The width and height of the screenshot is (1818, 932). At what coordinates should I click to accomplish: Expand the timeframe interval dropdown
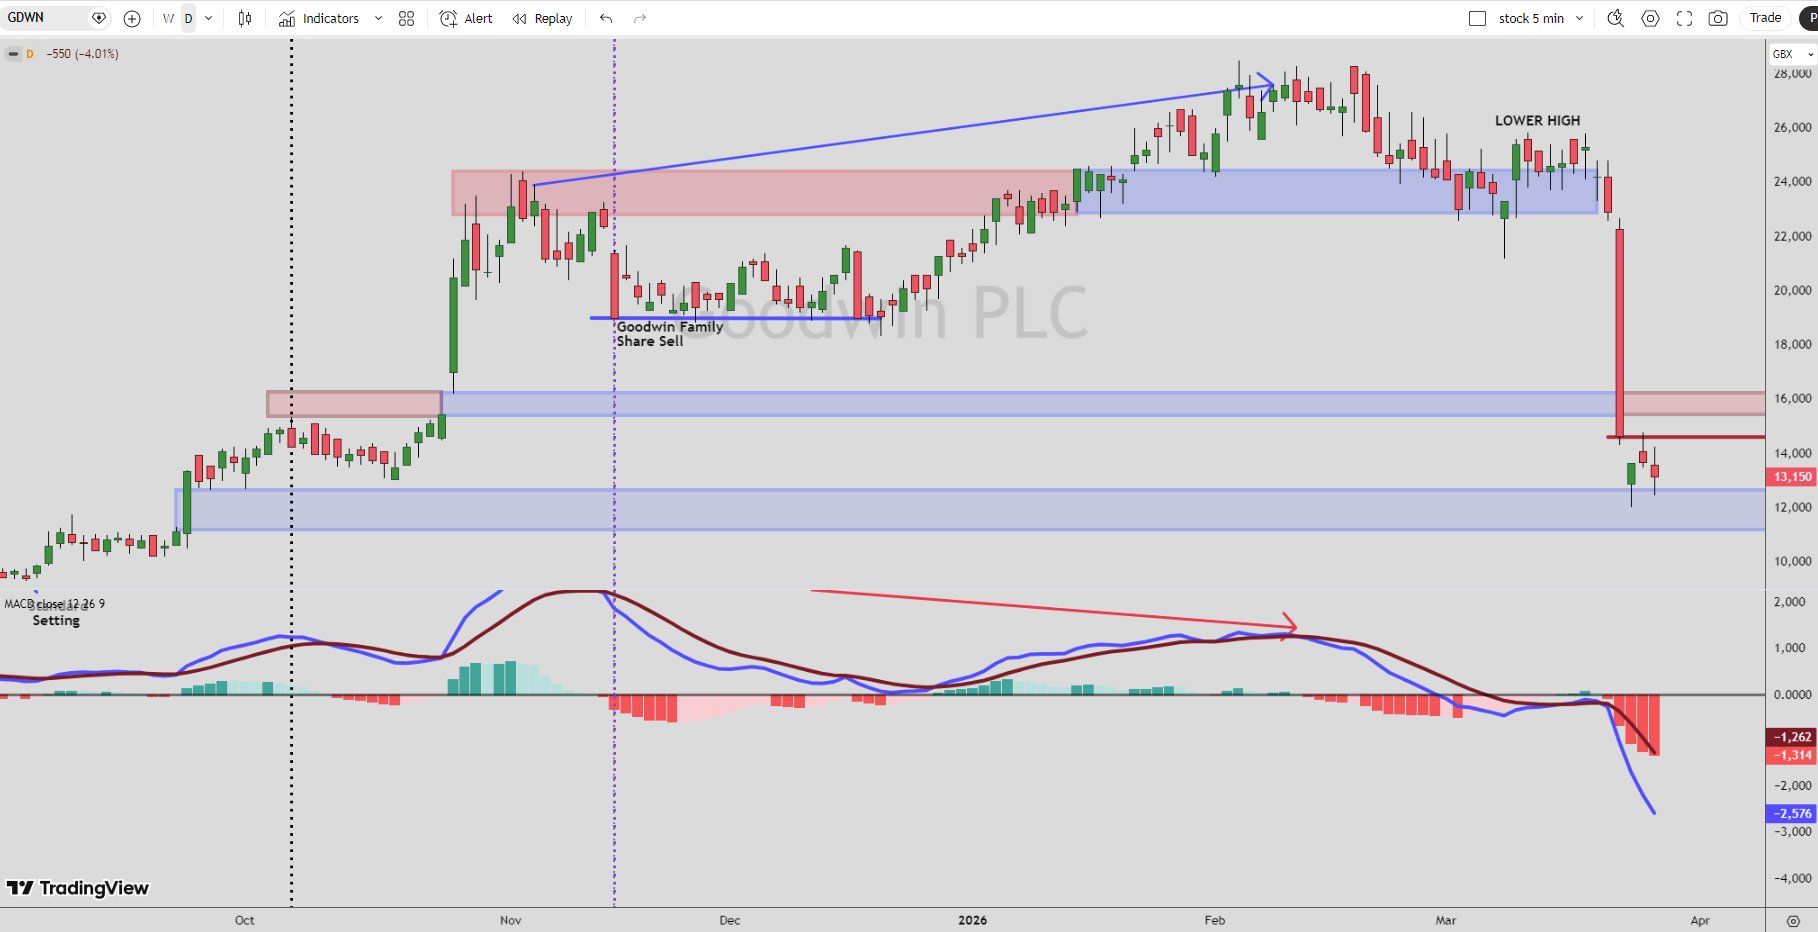pyautogui.click(x=209, y=18)
